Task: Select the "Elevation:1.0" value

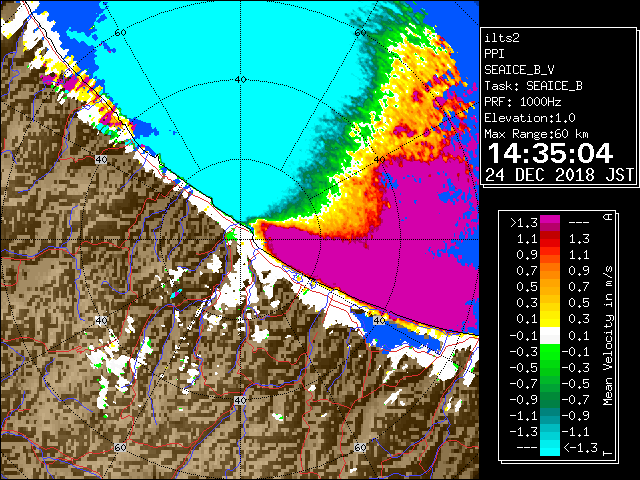Action: pos(530,118)
